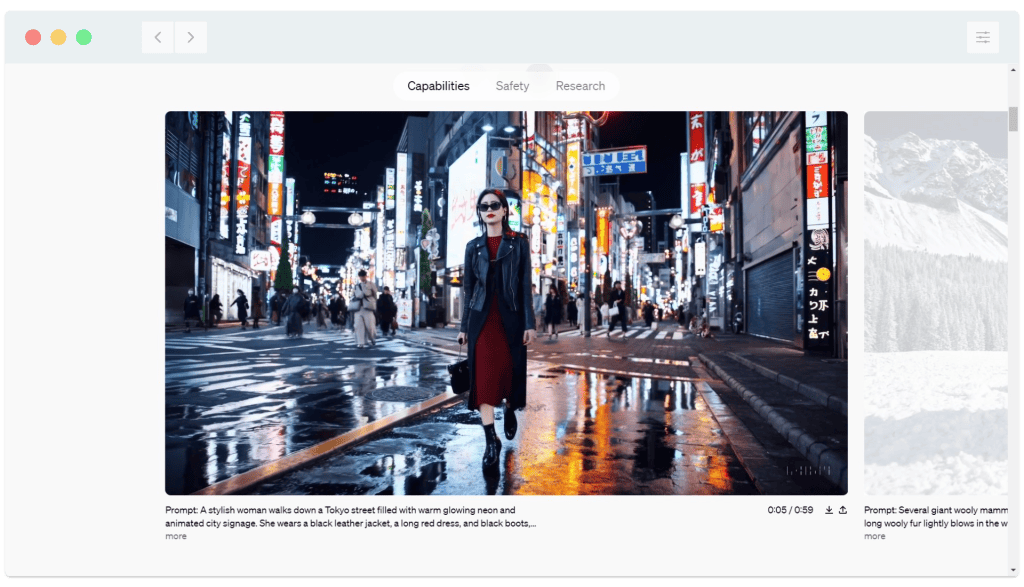Screen dimensions: 1024x587
Task: Open the filter sliders icon top right
Action: 983,36
